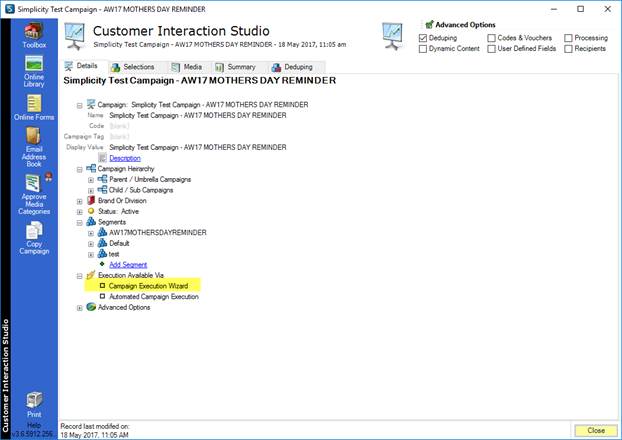Click the Default segment icon
Screen dimensions: 622x440
pos(102,243)
